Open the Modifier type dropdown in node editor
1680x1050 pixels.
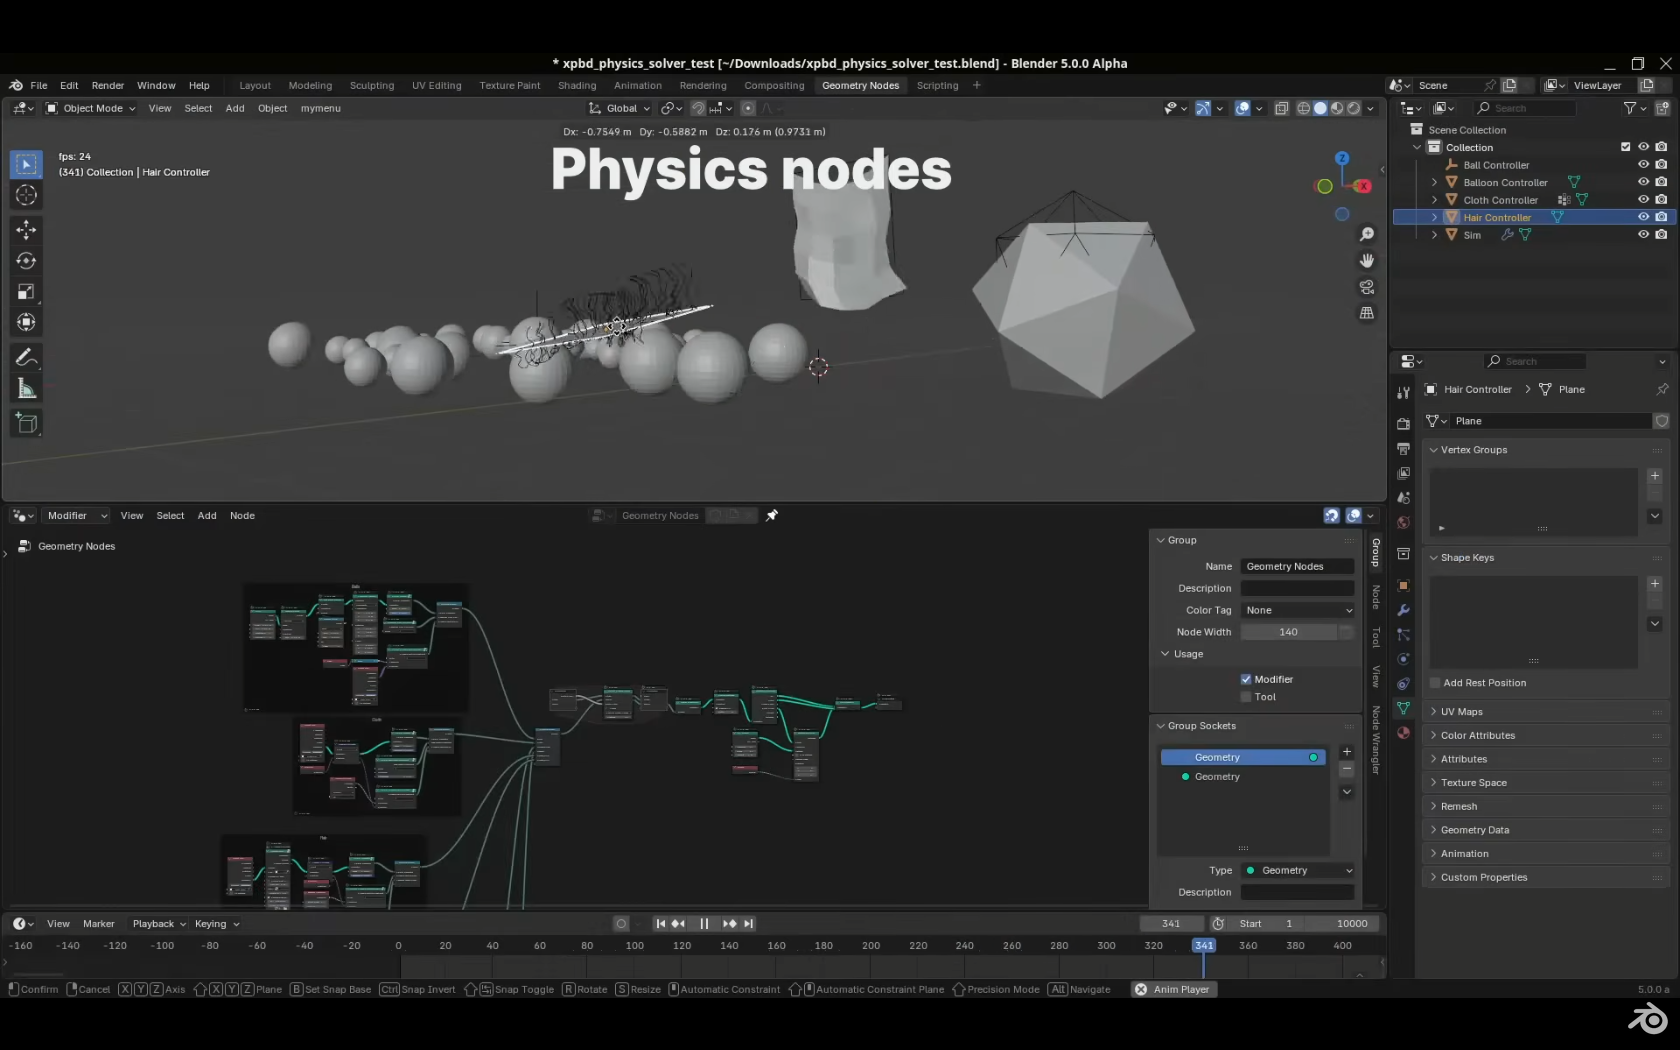click(75, 515)
